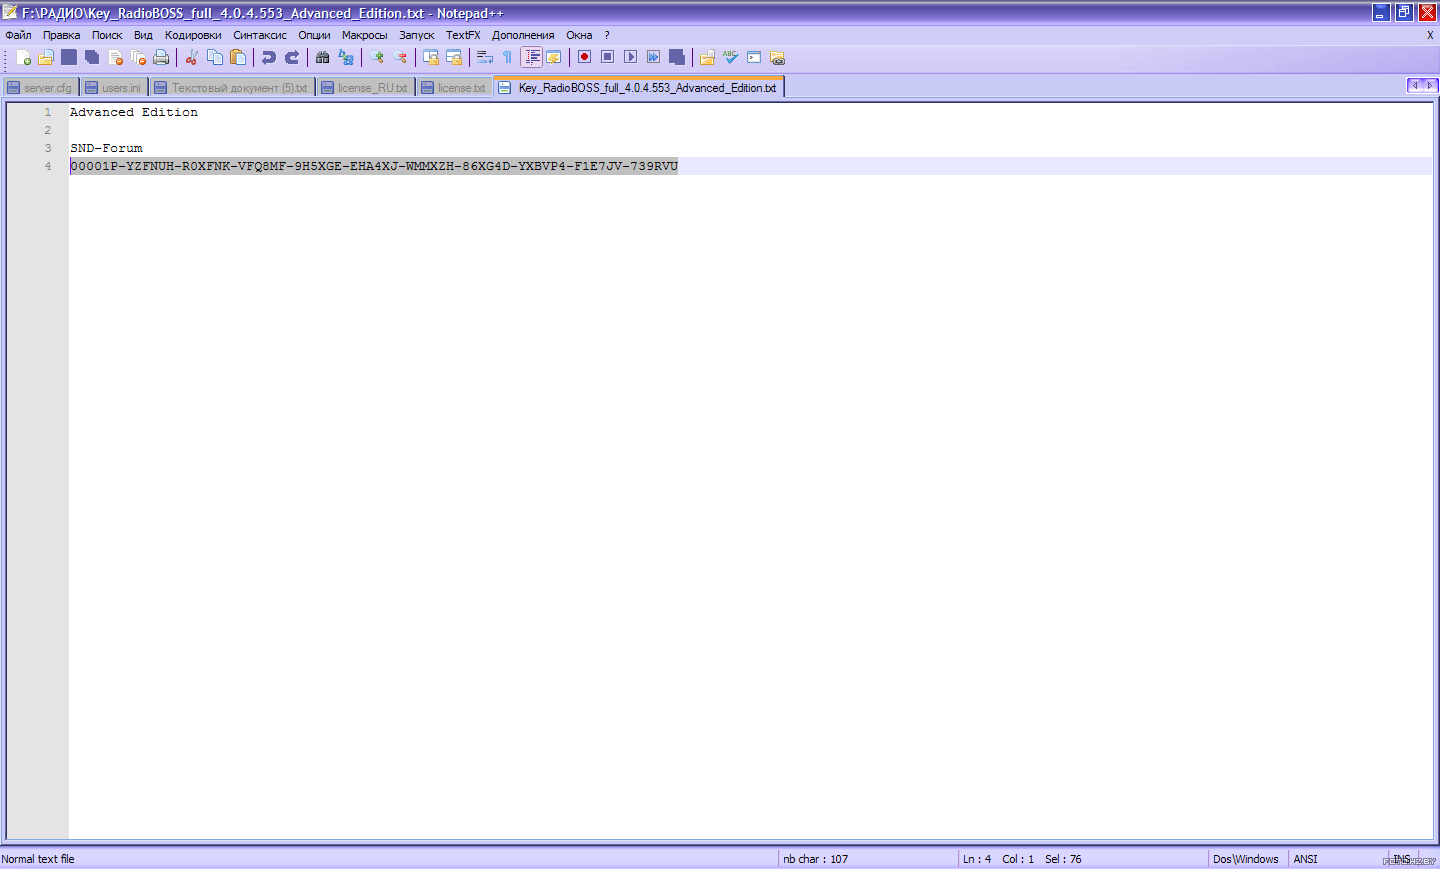Switch to the license.txt tab

454,88
